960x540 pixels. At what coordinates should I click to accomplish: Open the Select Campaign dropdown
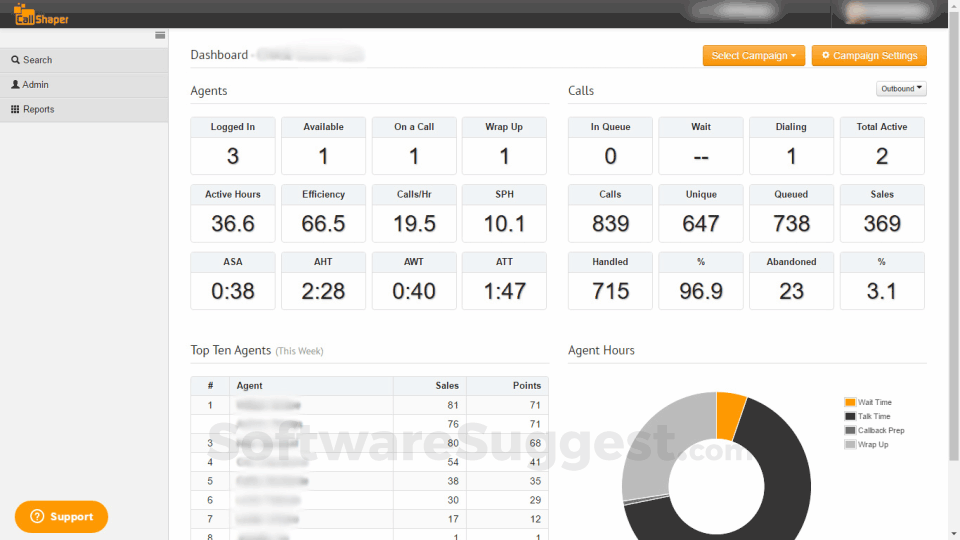(x=754, y=56)
